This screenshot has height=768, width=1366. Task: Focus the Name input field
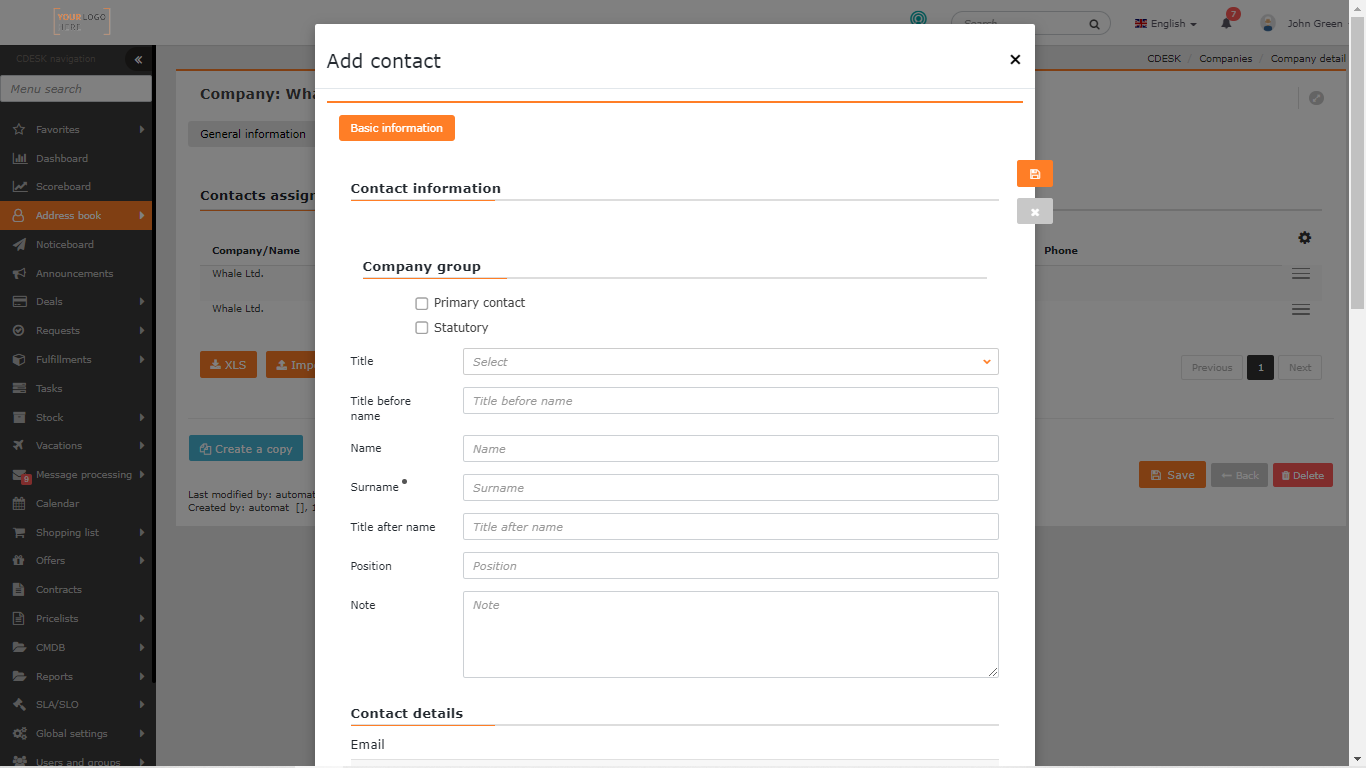731,449
